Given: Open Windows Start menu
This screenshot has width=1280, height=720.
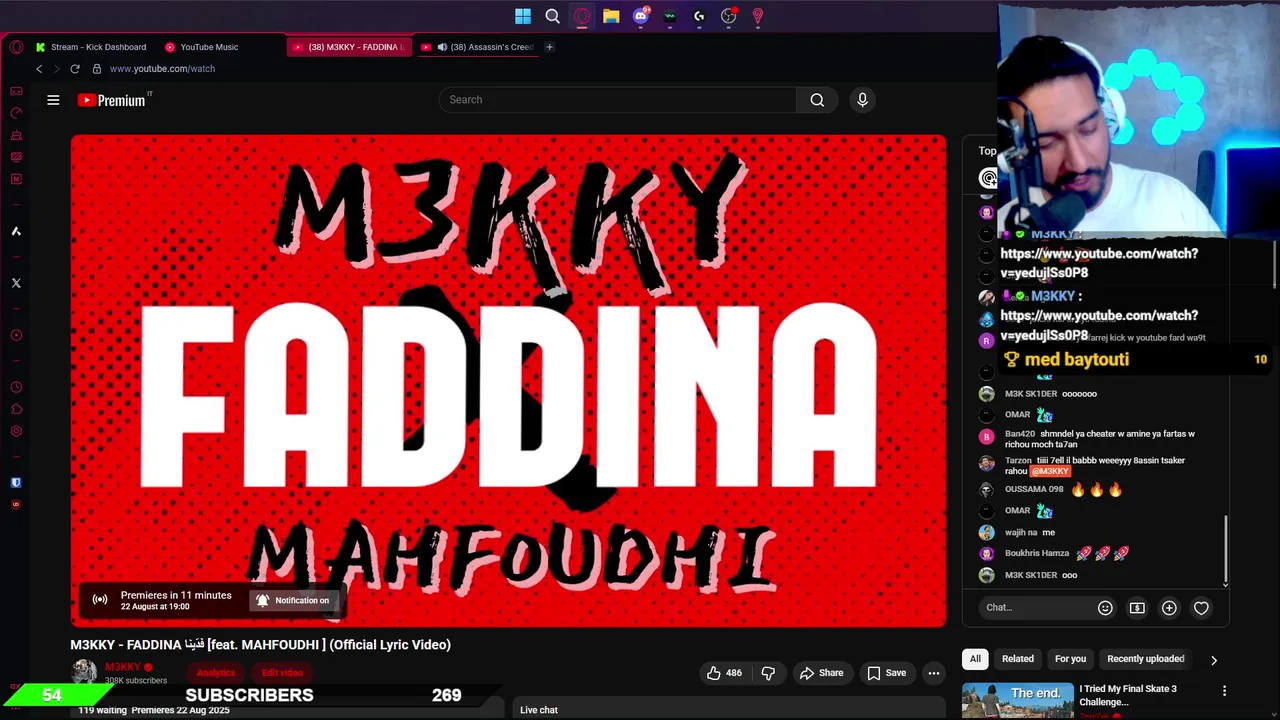Looking at the screenshot, I should pos(523,16).
